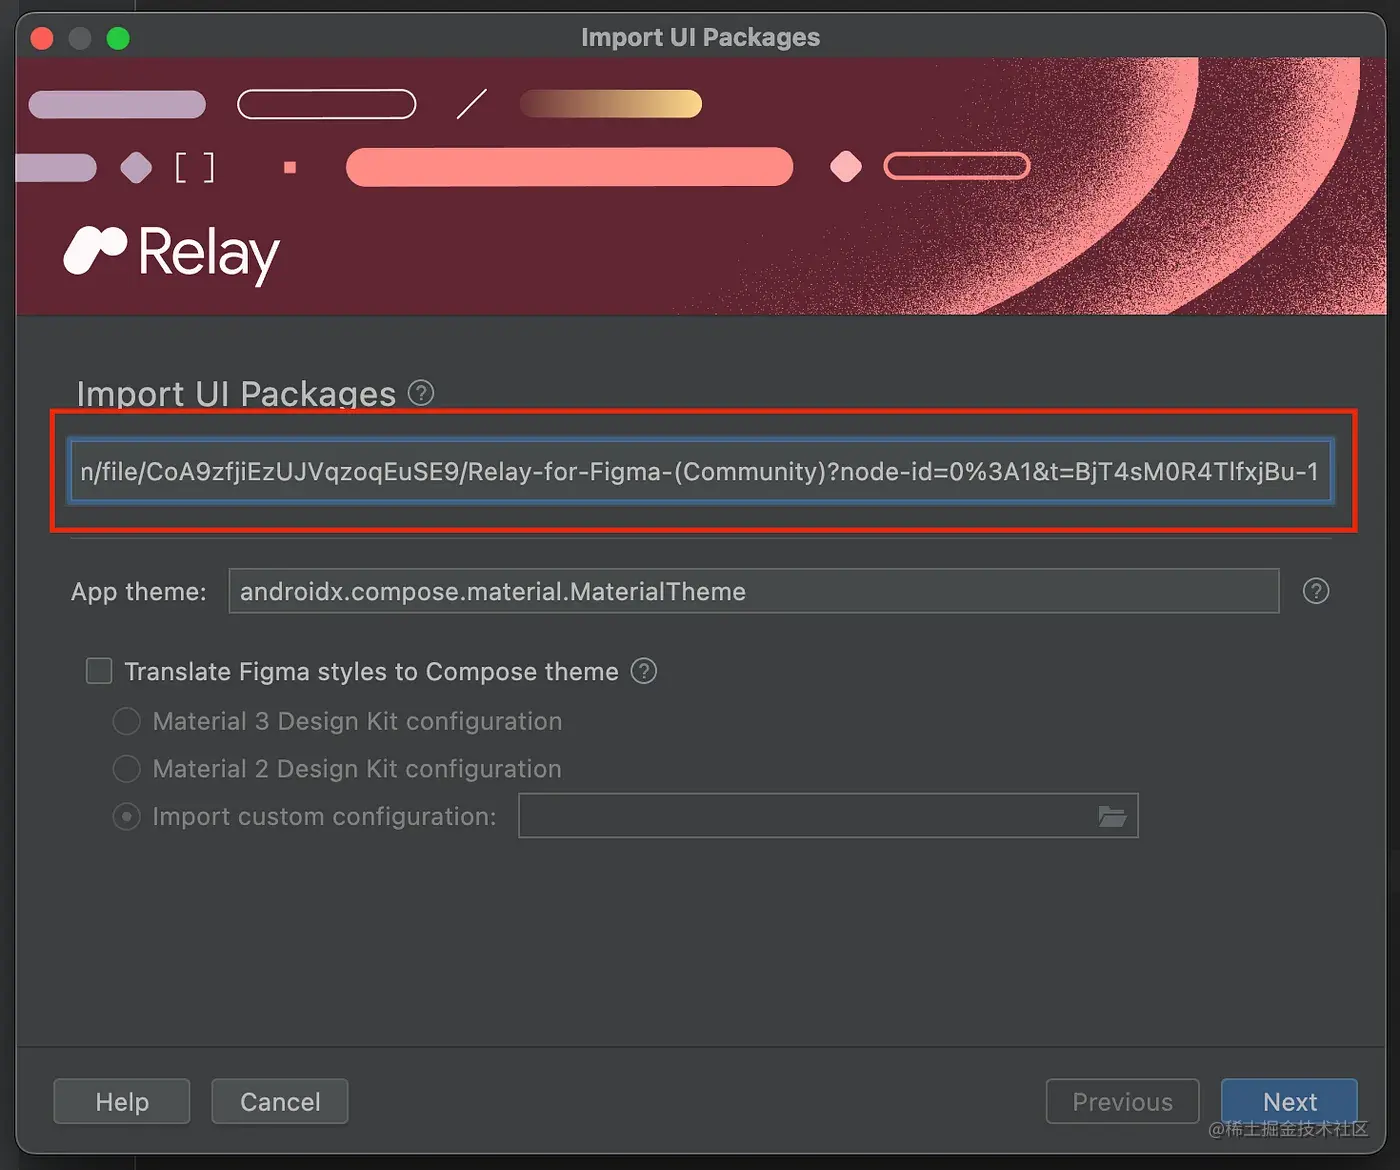The image size is (1400, 1170).
Task: Click the green full-screen window button
Action: (117, 38)
